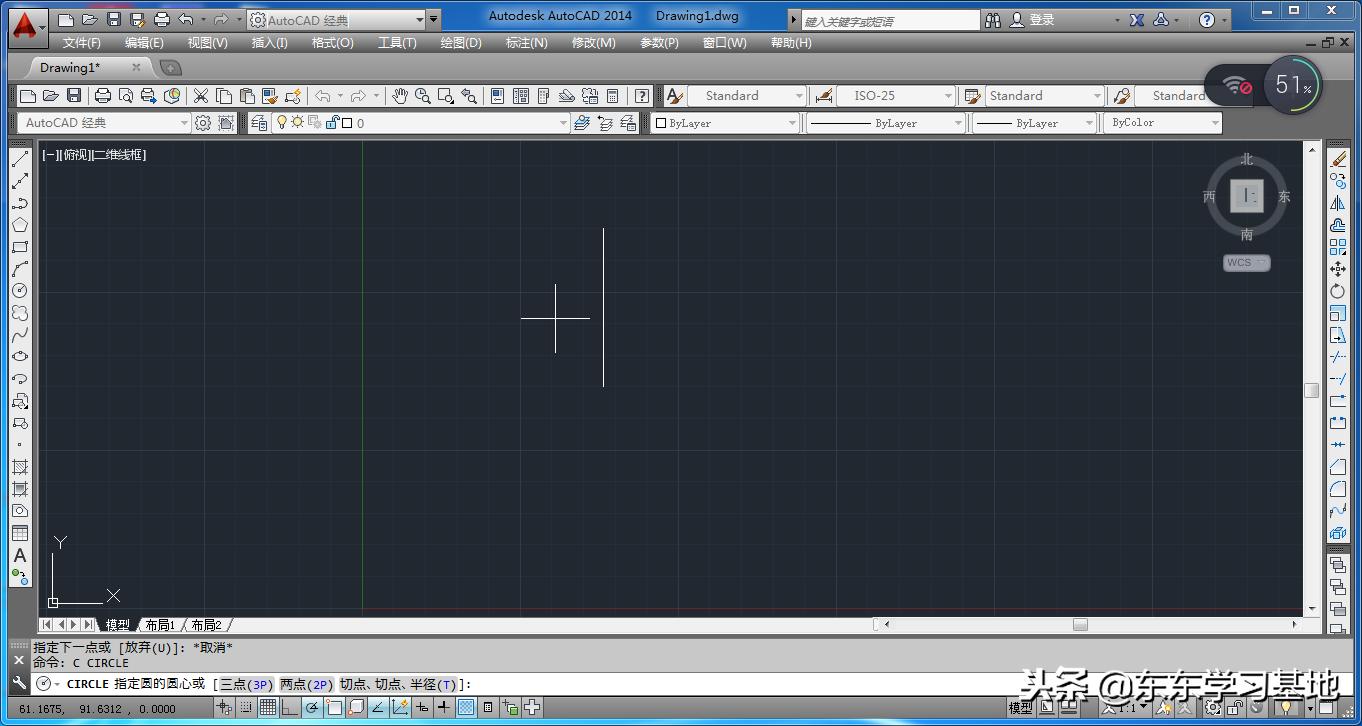Image resolution: width=1362 pixels, height=726 pixels.
Task: Toggle object snap in status bar
Action: (334, 708)
